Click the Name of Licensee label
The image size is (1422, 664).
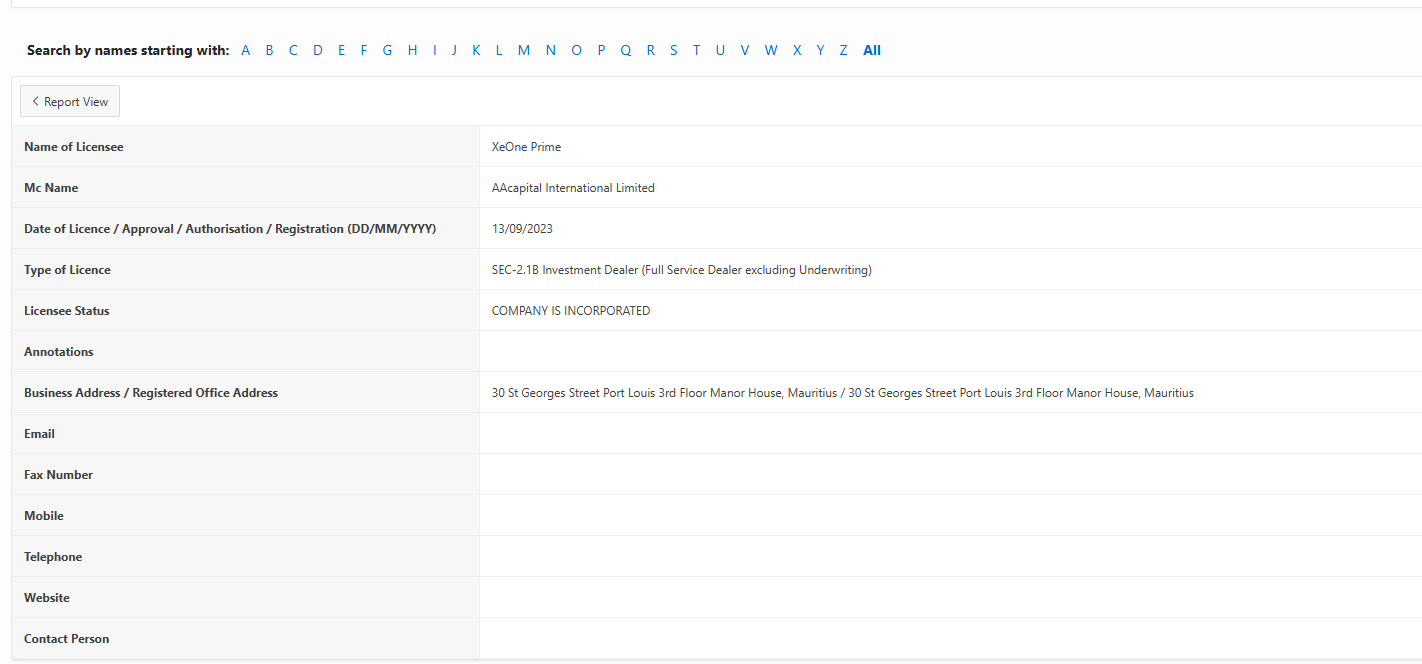point(74,147)
